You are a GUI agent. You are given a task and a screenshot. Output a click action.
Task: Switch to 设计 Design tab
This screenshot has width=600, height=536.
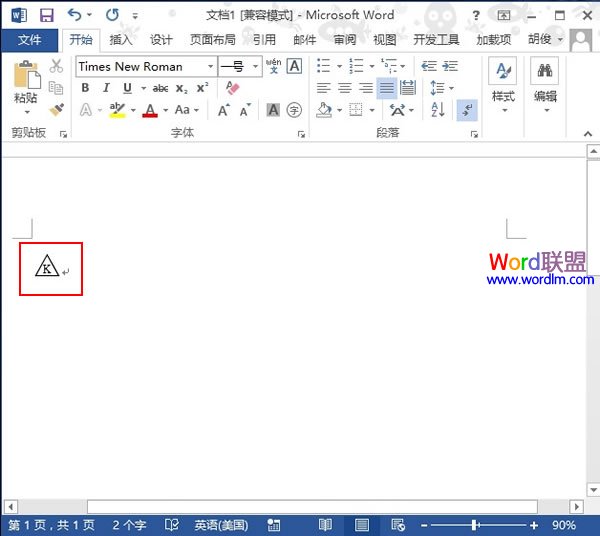161,40
